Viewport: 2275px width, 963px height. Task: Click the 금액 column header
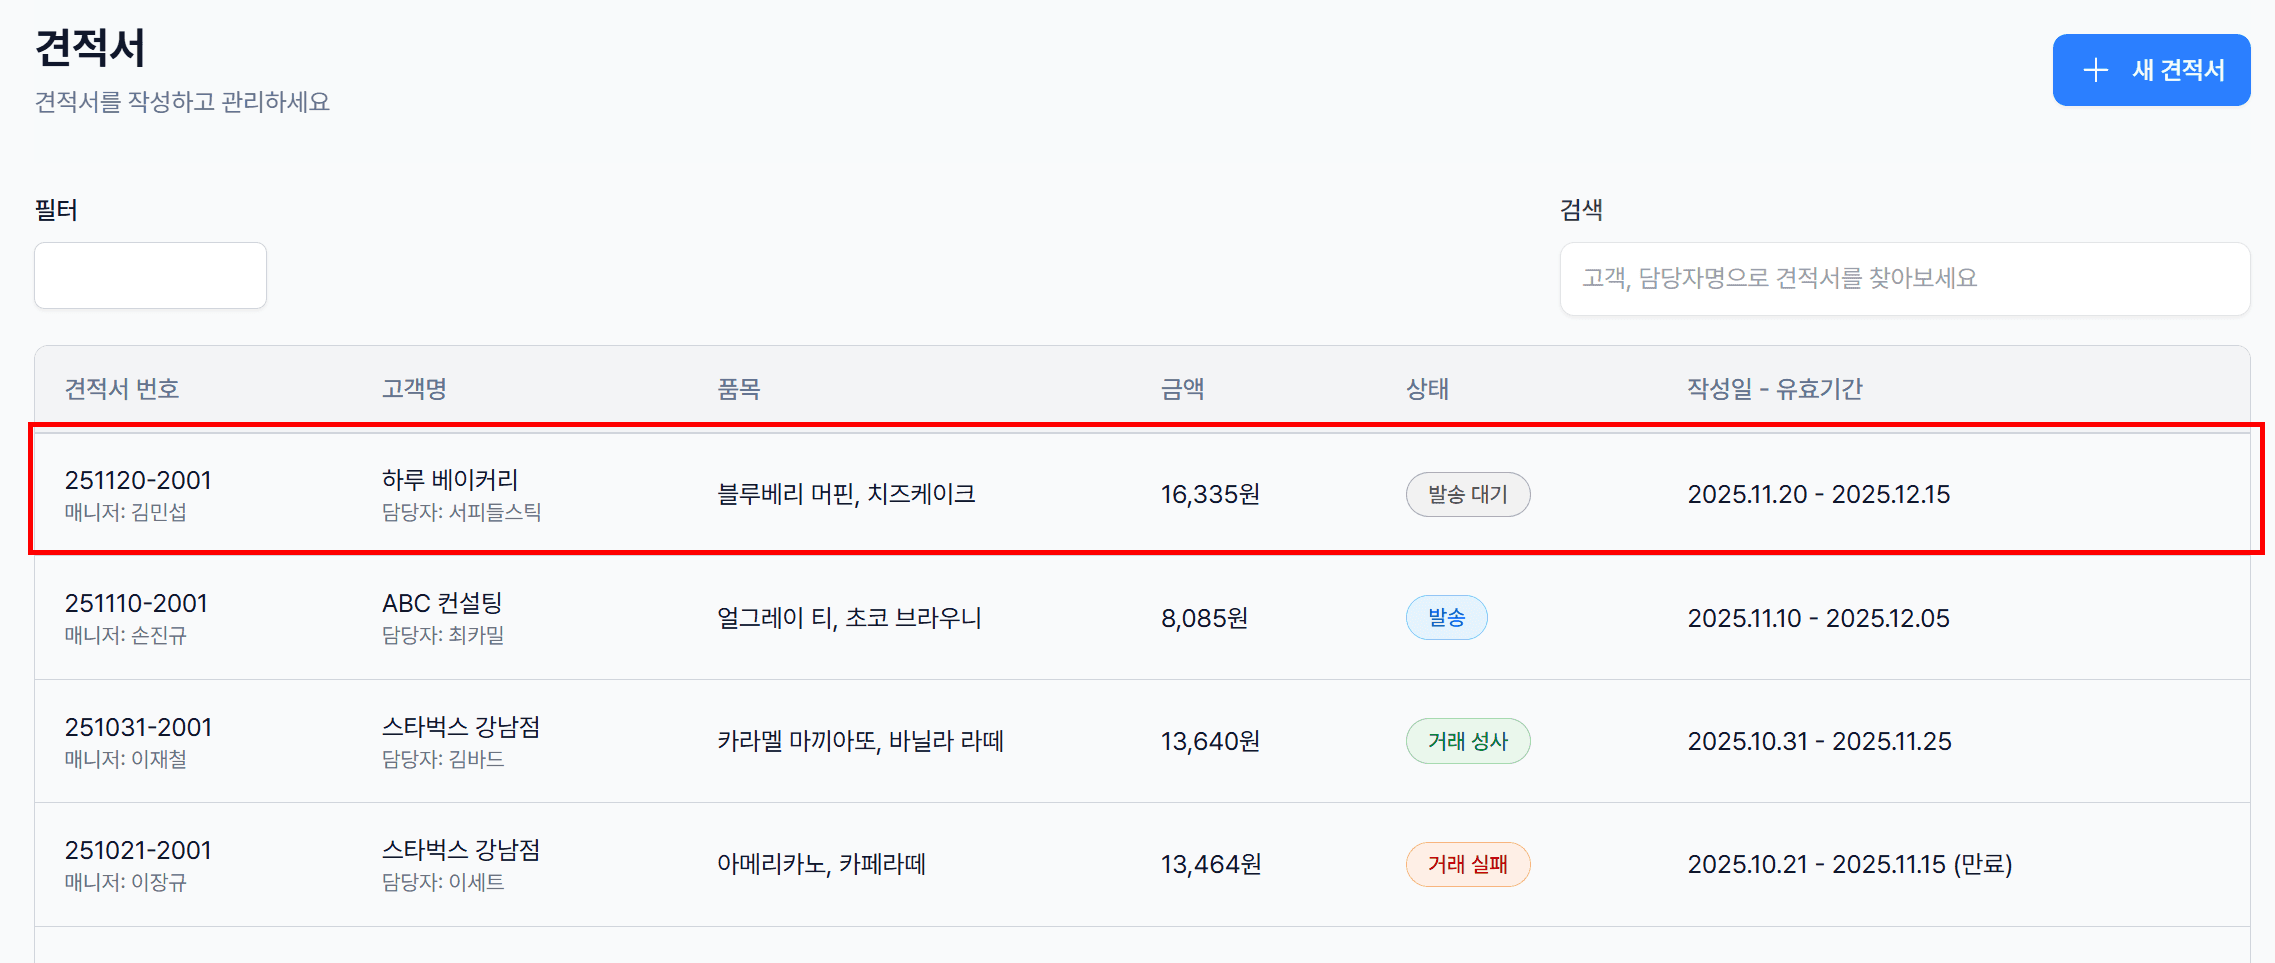tap(1182, 389)
